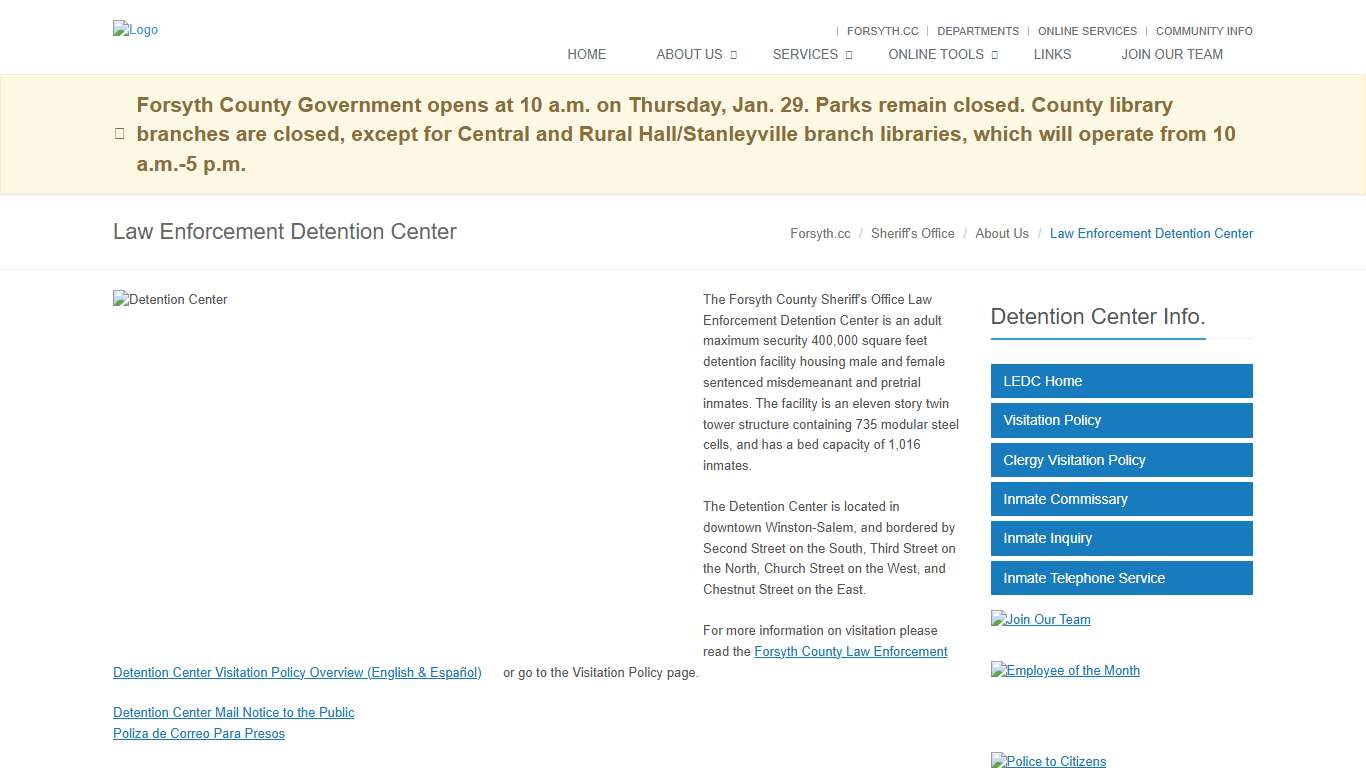Click the Clergy Visitation Policy button
Viewport: 1366px width, 768px height.
1121,460
